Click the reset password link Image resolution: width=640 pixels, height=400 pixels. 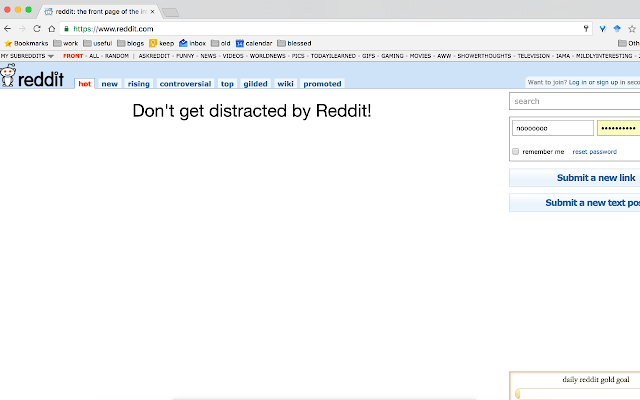point(594,152)
